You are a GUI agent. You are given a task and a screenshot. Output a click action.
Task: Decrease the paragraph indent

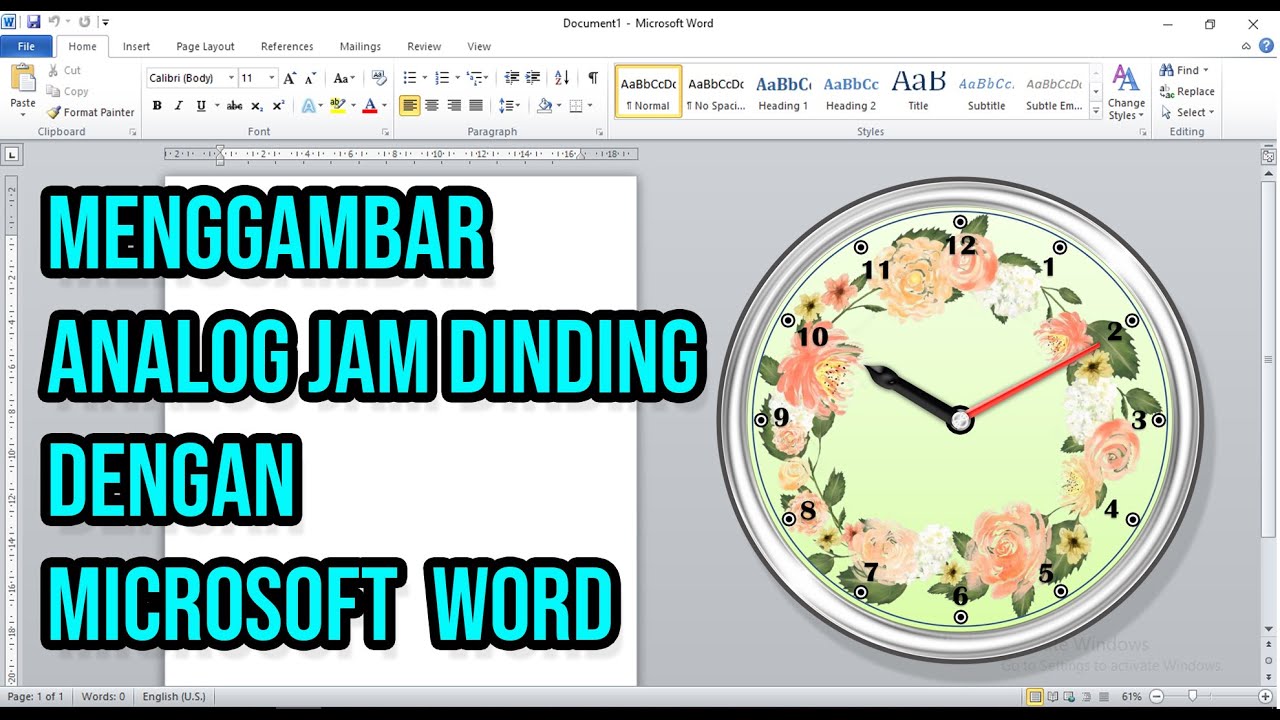click(x=512, y=78)
